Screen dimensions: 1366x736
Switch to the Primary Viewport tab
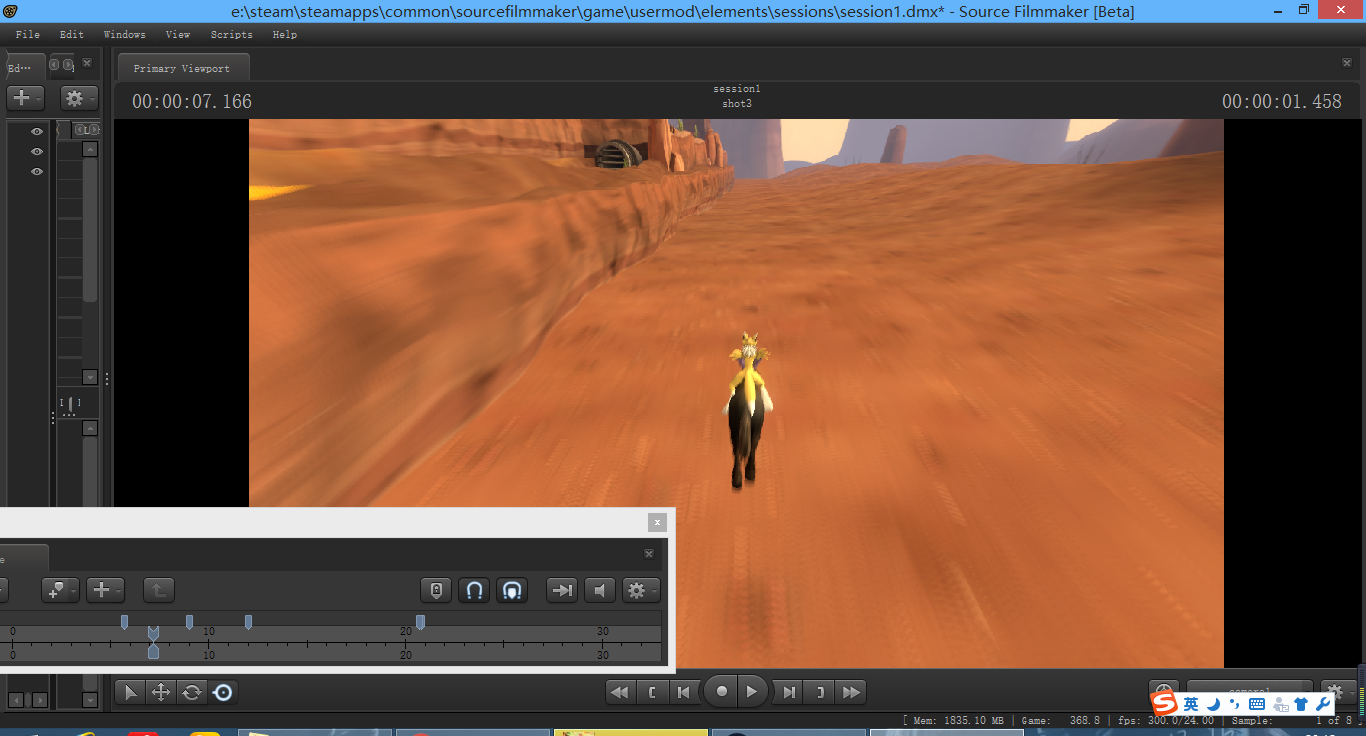pos(182,68)
